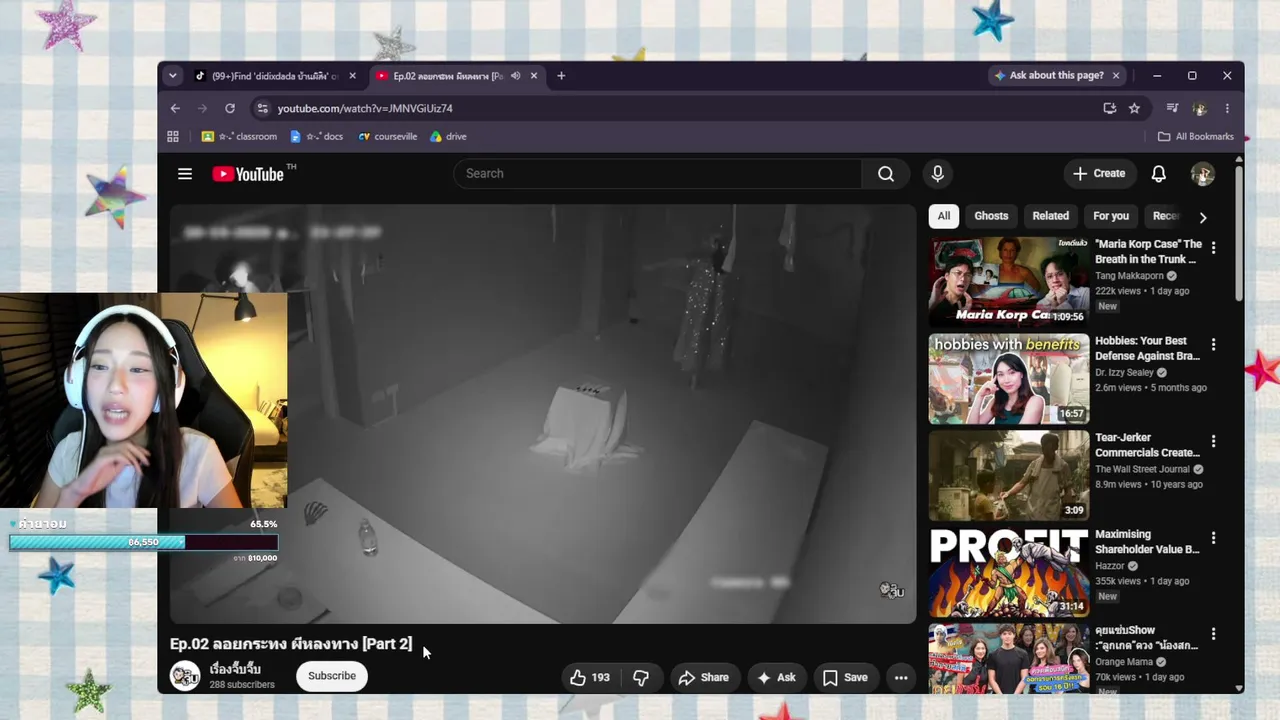1280x720 pixels.
Task: Choose the For you filter chip
Action: point(1110,216)
